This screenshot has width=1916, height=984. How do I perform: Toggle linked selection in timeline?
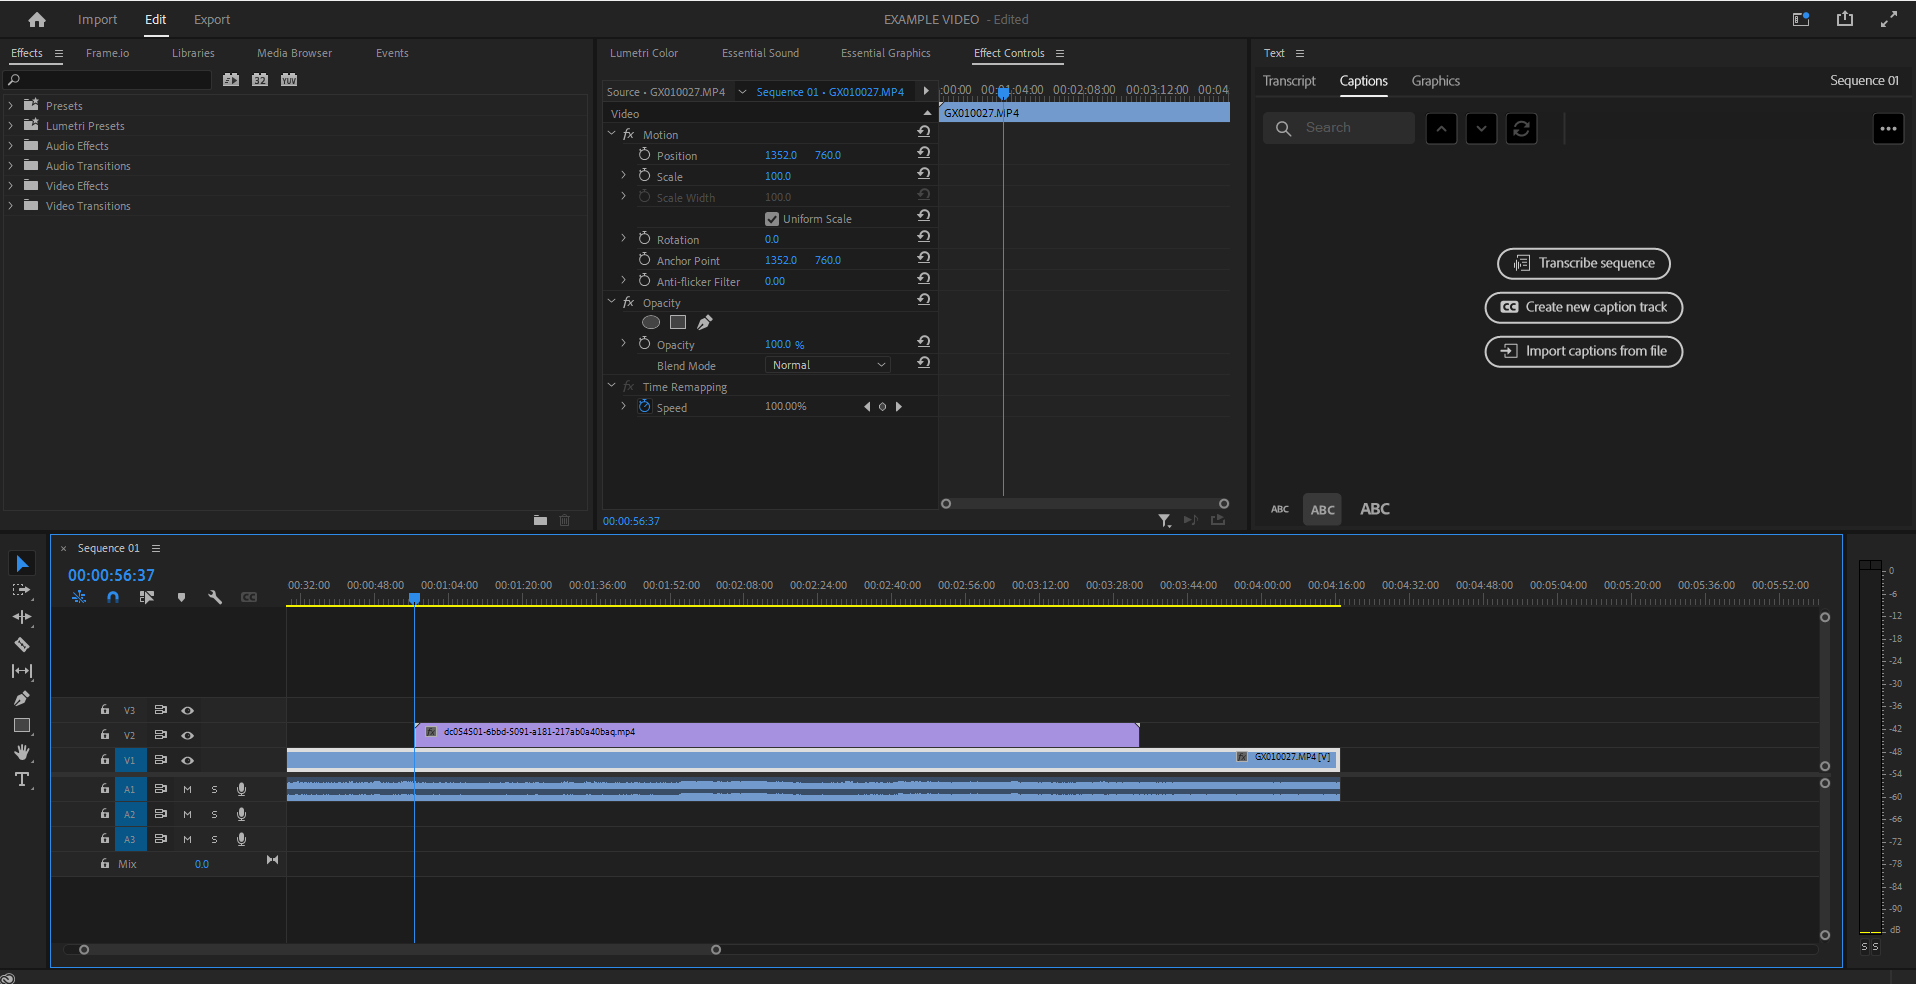coord(147,597)
